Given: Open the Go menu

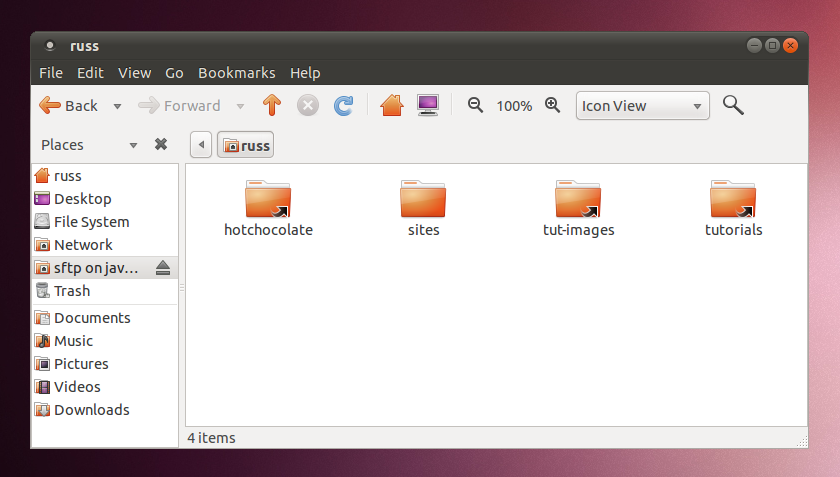Looking at the screenshot, I should [x=174, y=73].
